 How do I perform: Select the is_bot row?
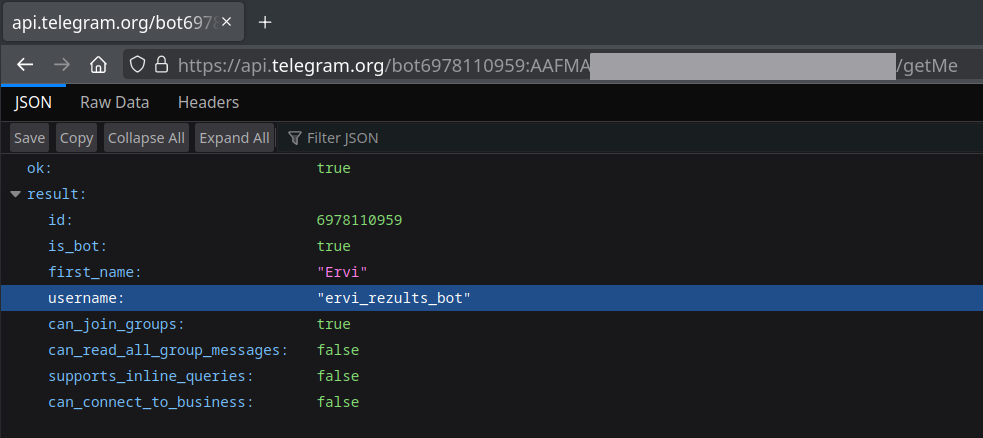pos(492,246)
